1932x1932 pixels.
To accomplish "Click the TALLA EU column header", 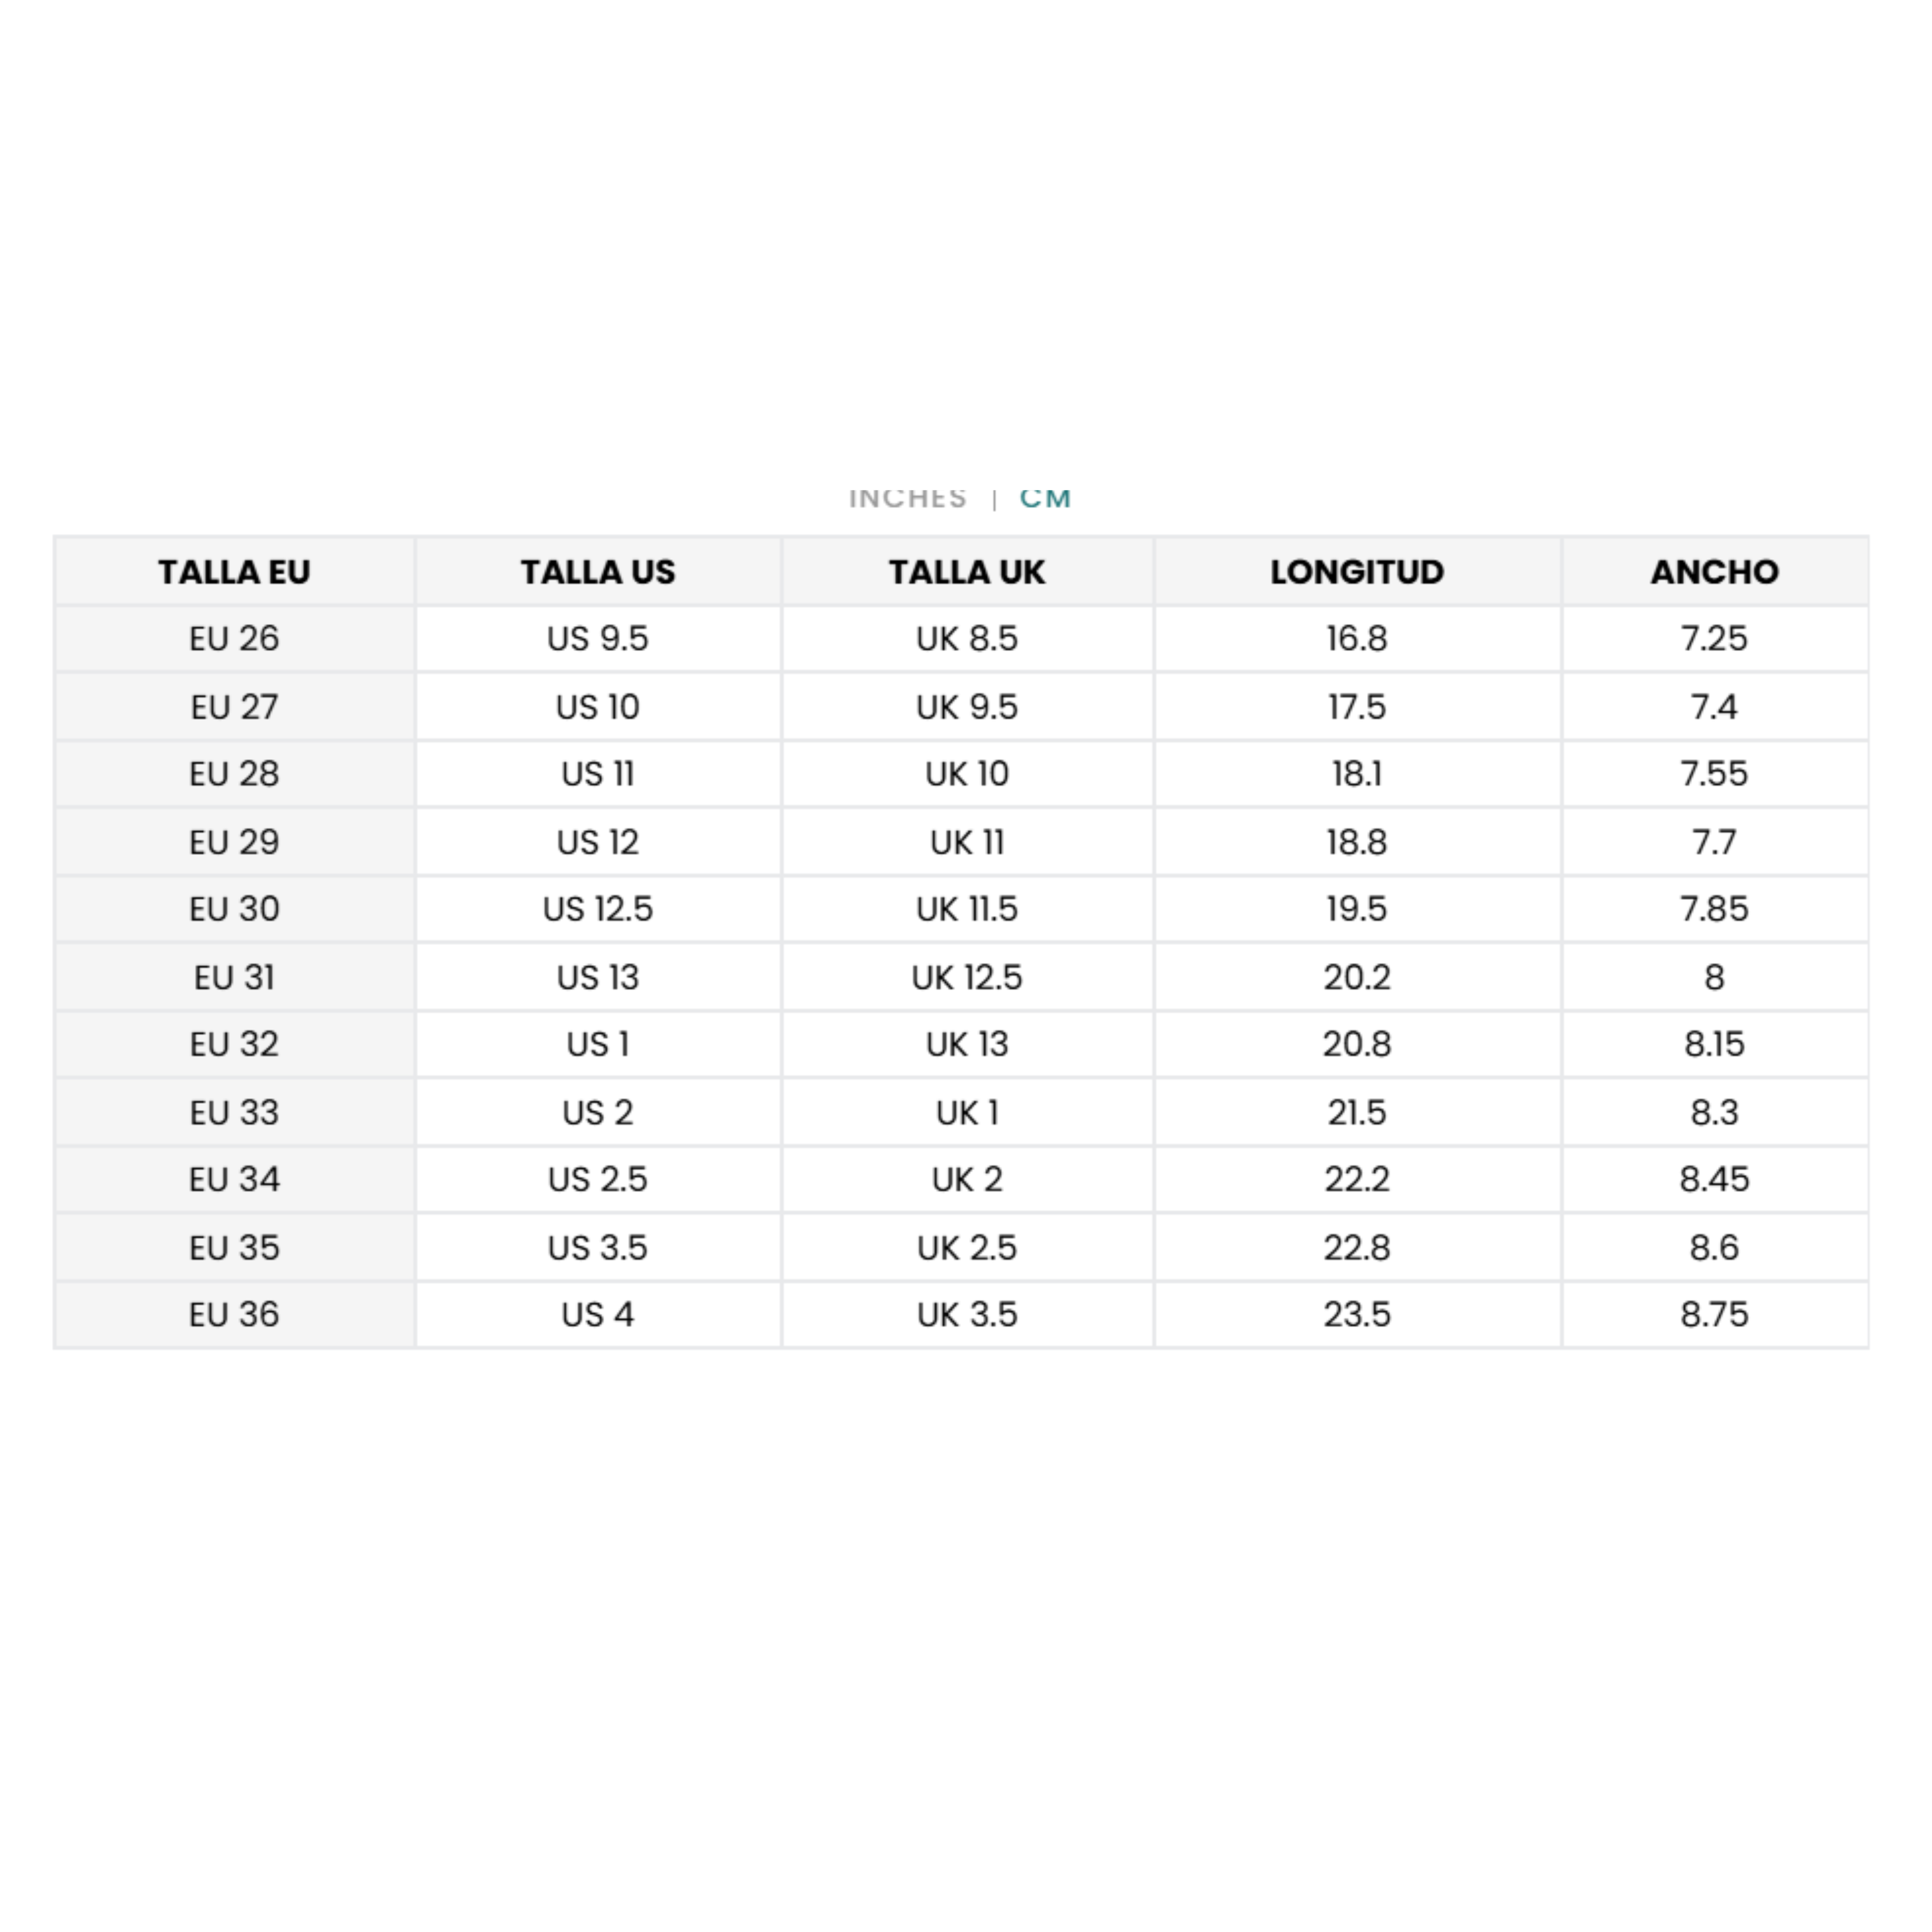I will tap(235, 571).
